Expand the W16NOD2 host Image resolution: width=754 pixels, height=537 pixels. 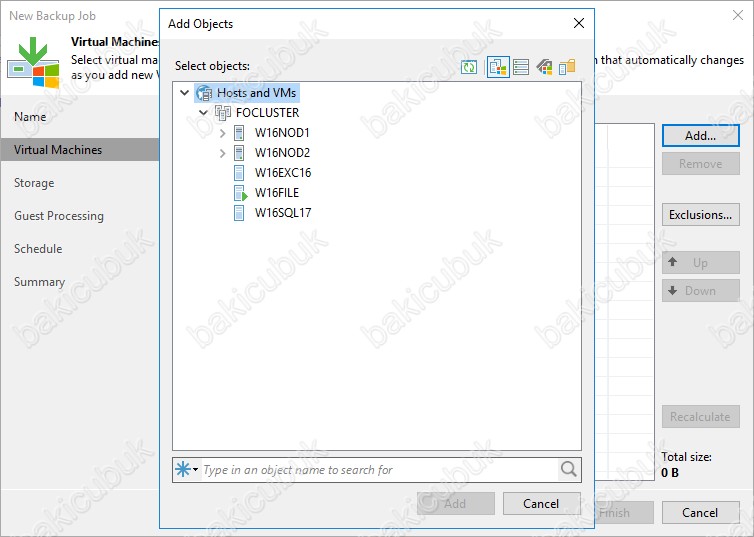222,153
